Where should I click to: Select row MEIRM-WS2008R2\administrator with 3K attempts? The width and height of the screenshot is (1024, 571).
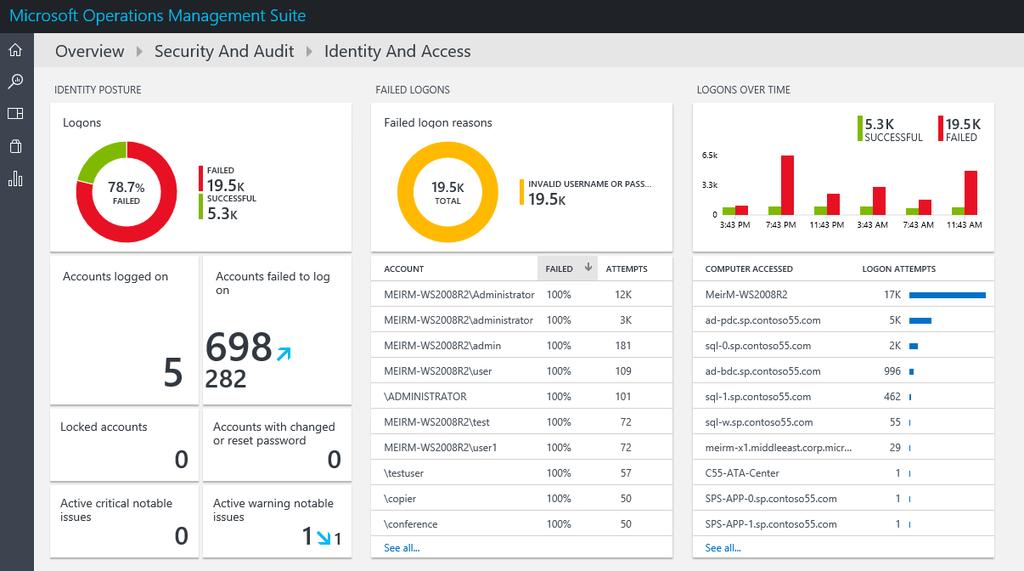[x=522, y=320]
